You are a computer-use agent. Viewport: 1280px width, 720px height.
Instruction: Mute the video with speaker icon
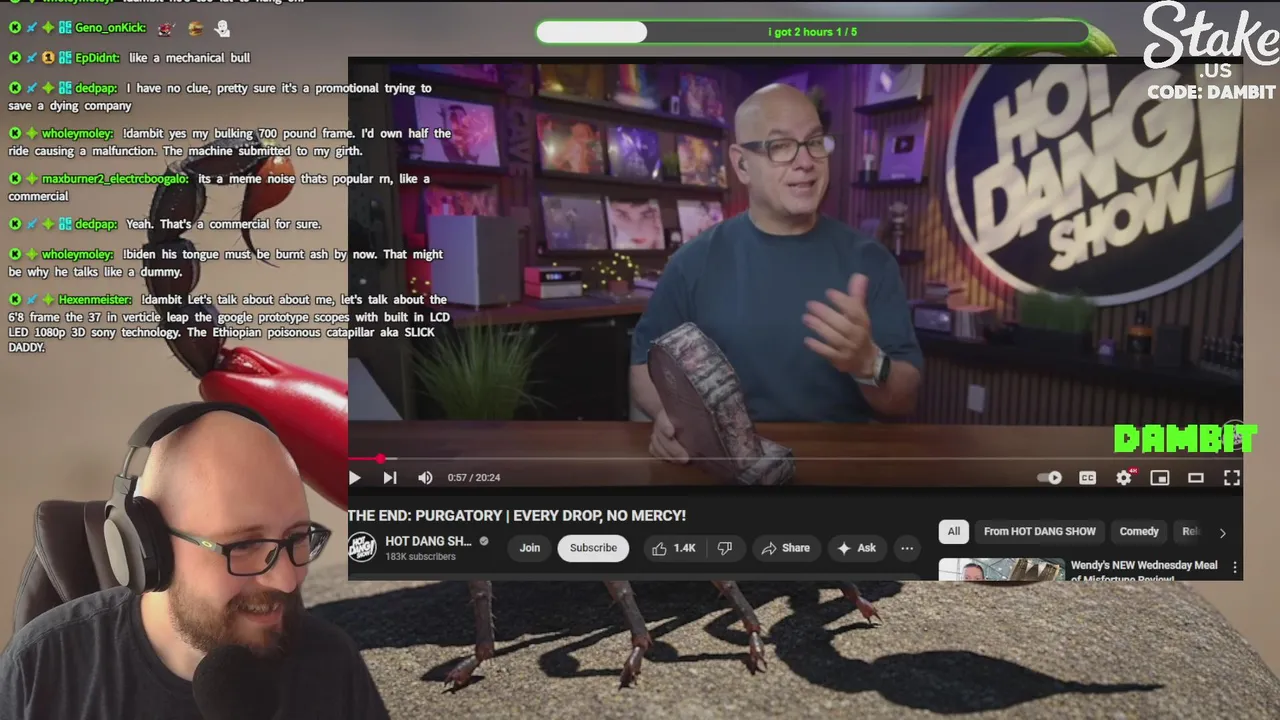click(425, 478)
